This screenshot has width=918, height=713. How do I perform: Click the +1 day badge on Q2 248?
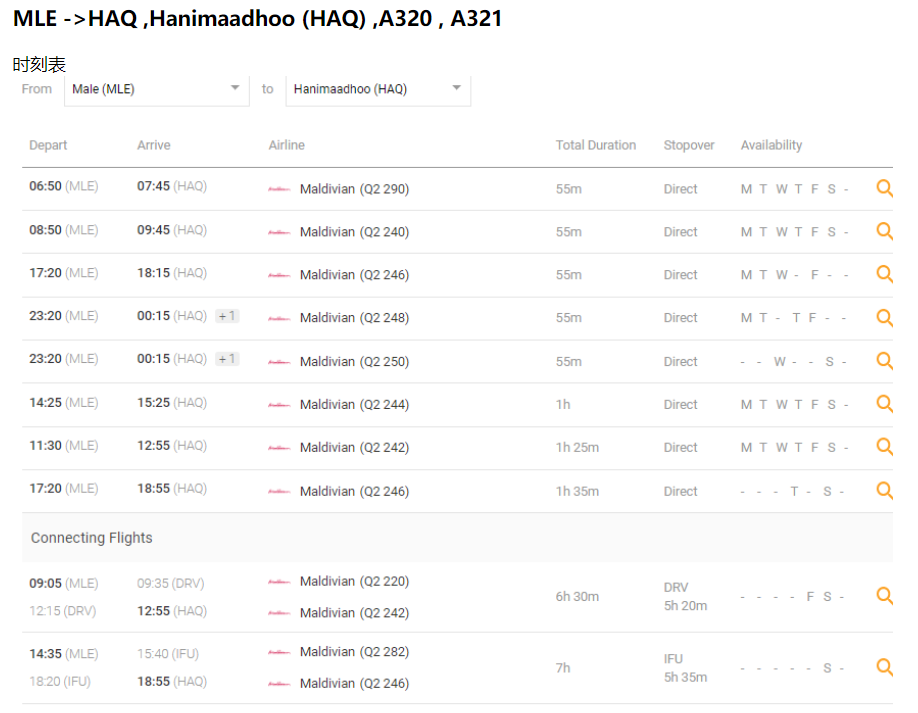pyautogui.click(x=227, y=316)
